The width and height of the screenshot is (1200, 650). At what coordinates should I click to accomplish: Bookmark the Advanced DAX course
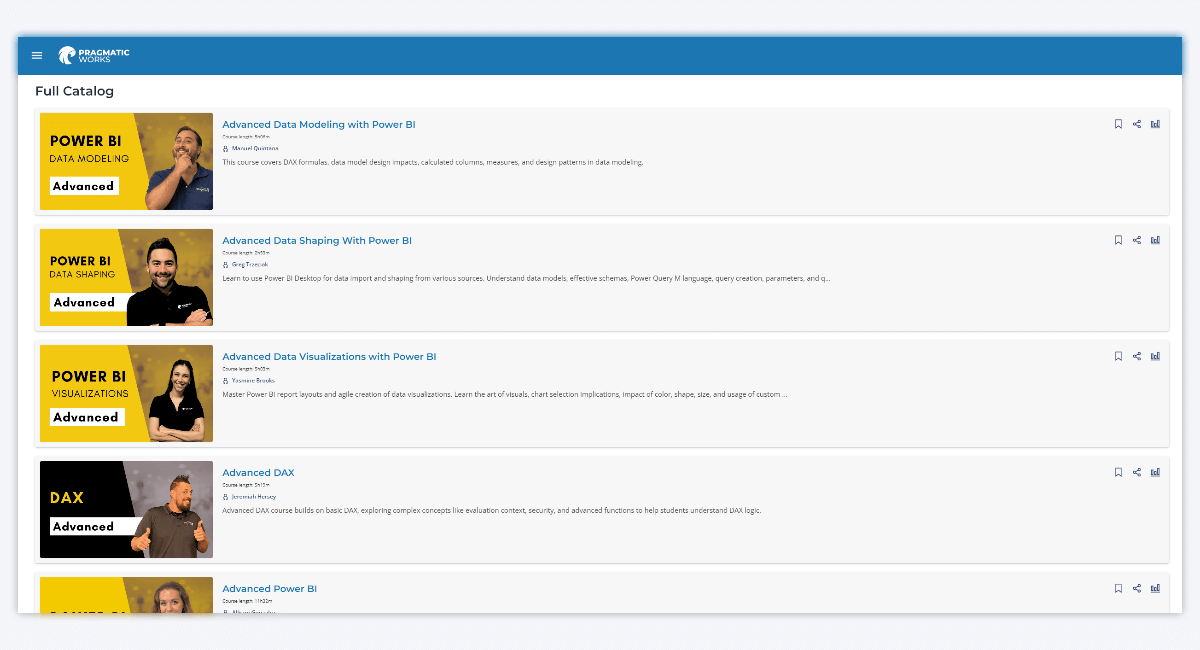click(1119, 472)
